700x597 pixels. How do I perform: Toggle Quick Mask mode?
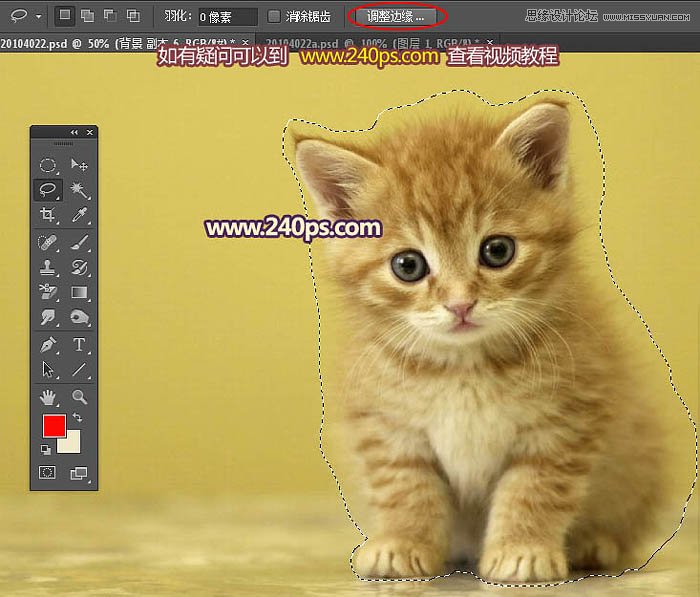(47, 472)
